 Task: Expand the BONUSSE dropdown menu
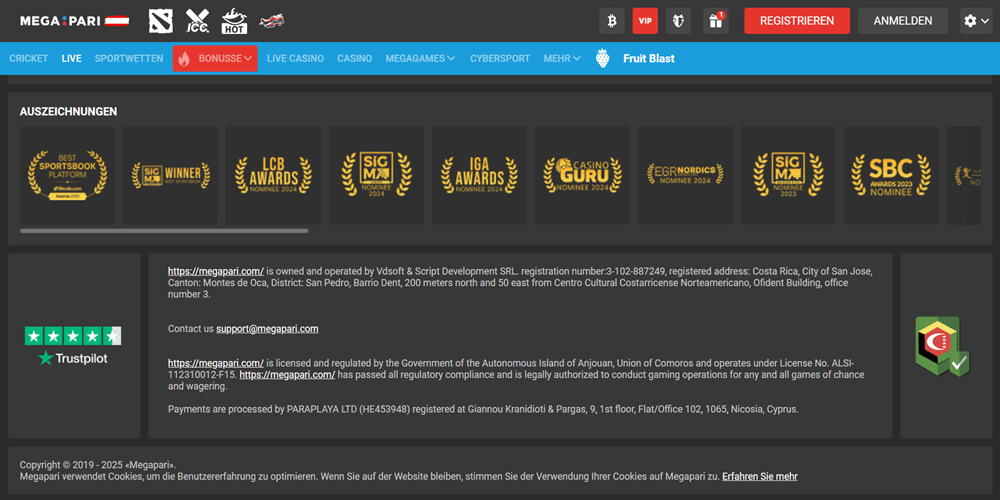215,59
